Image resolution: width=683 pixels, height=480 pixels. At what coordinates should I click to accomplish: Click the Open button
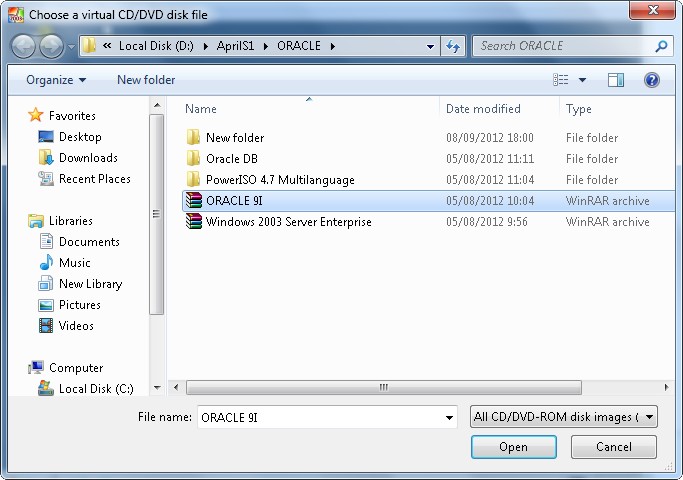click(514, 447)
